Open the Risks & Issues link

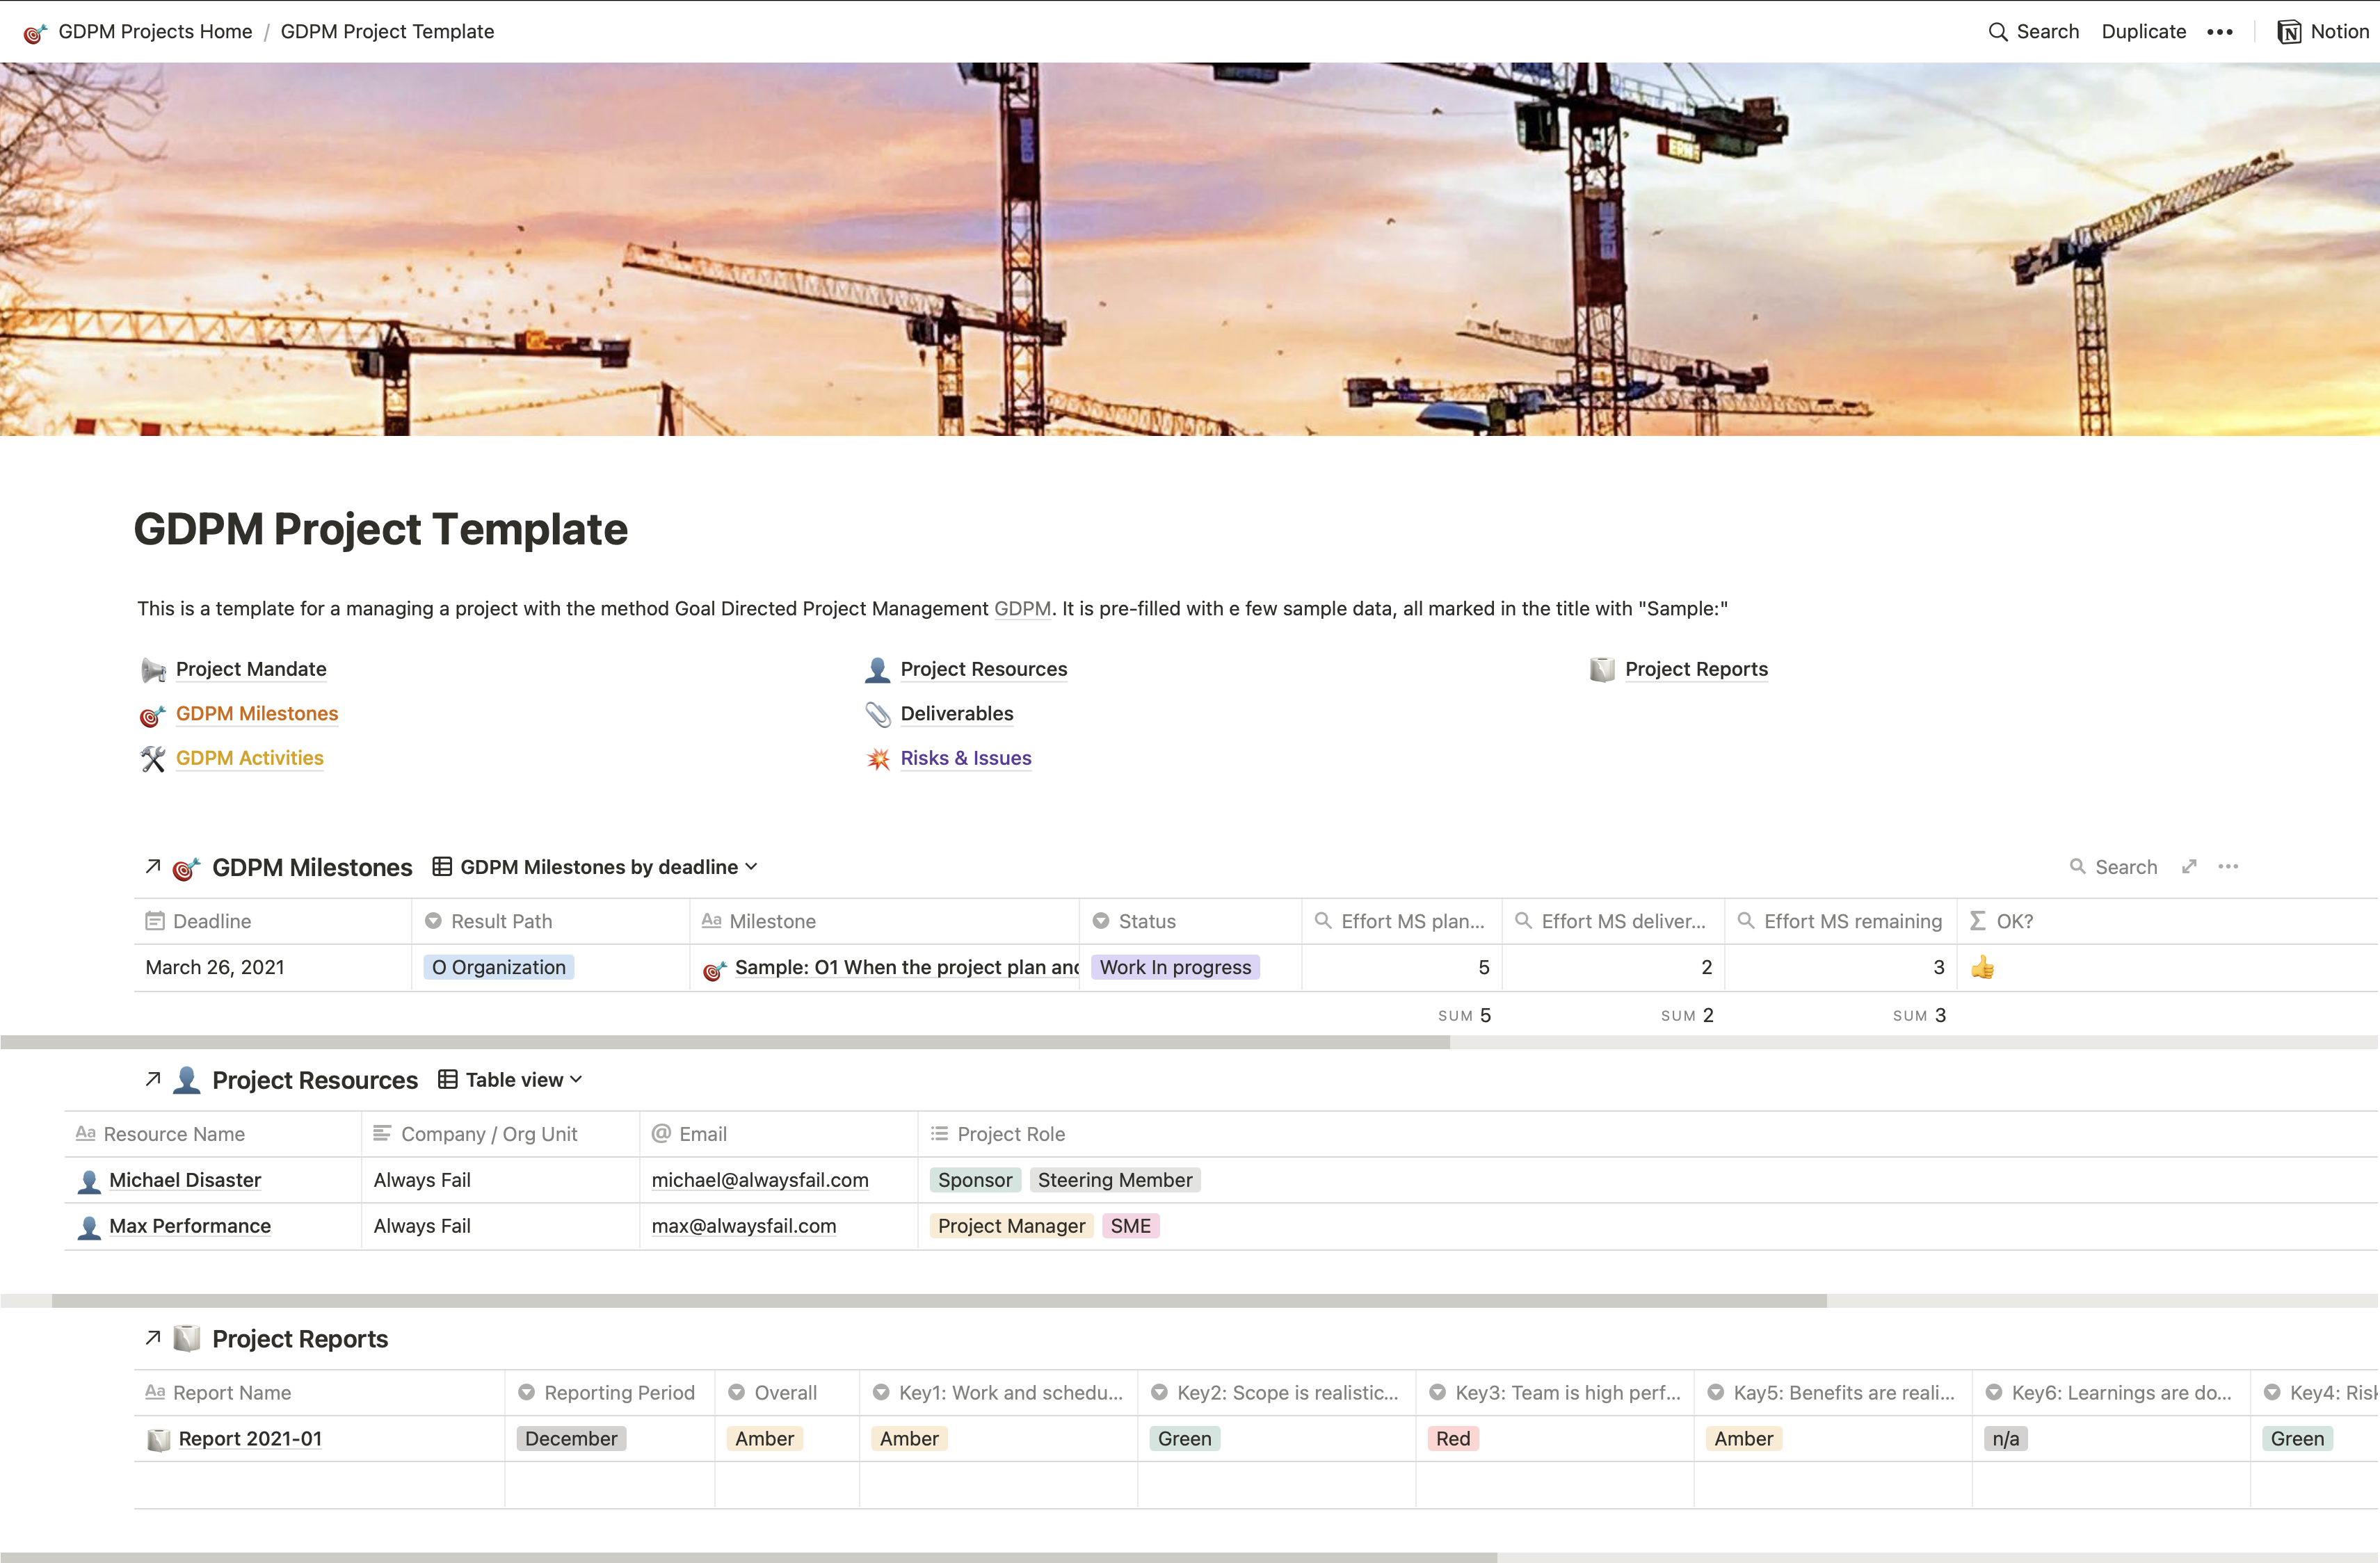(965, 758)
